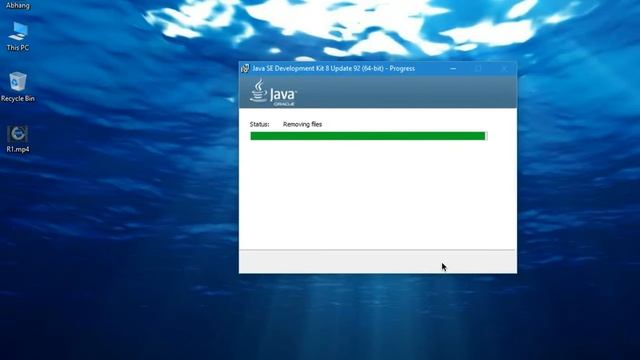
Task: Click the 'Status:' label
Action: tap(259, 124)
